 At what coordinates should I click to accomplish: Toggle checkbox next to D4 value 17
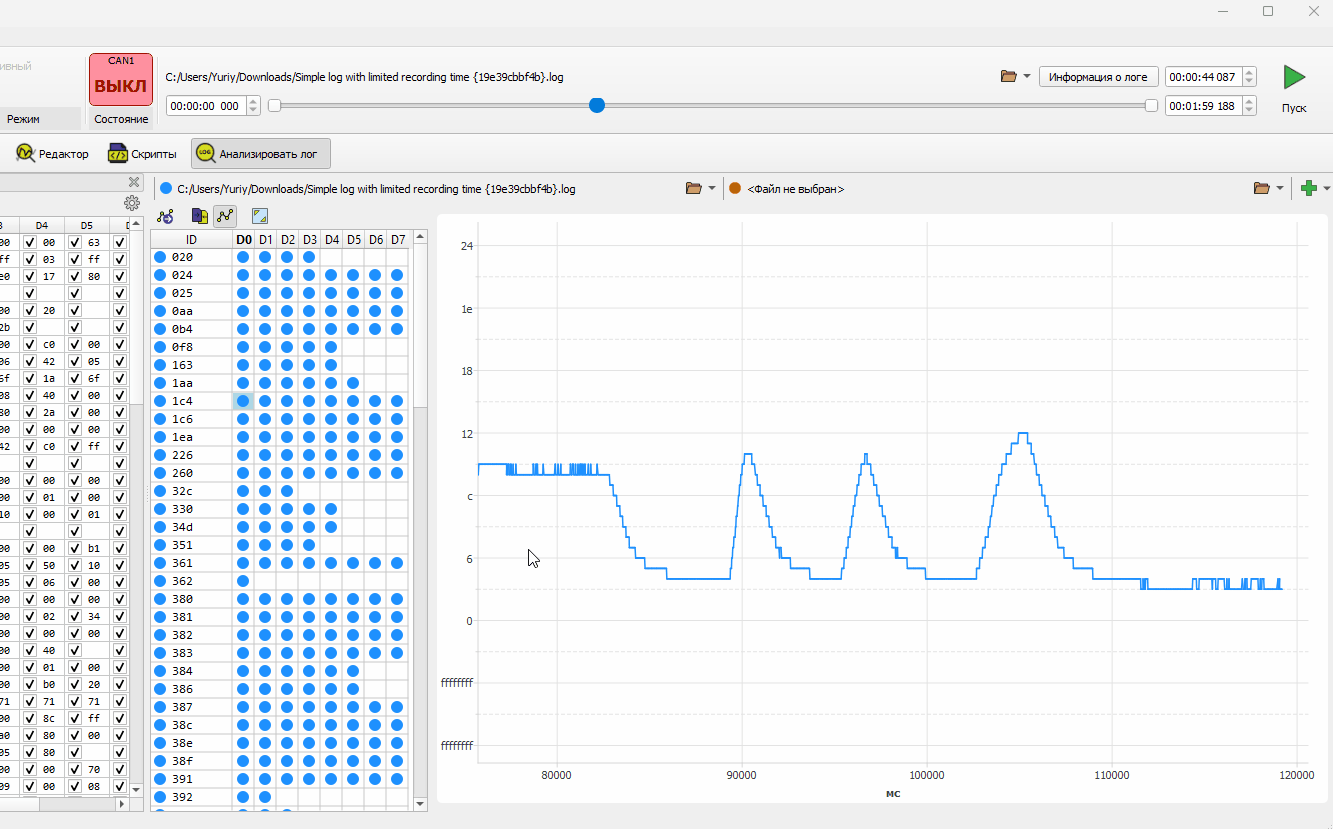[x=30, y=276]
